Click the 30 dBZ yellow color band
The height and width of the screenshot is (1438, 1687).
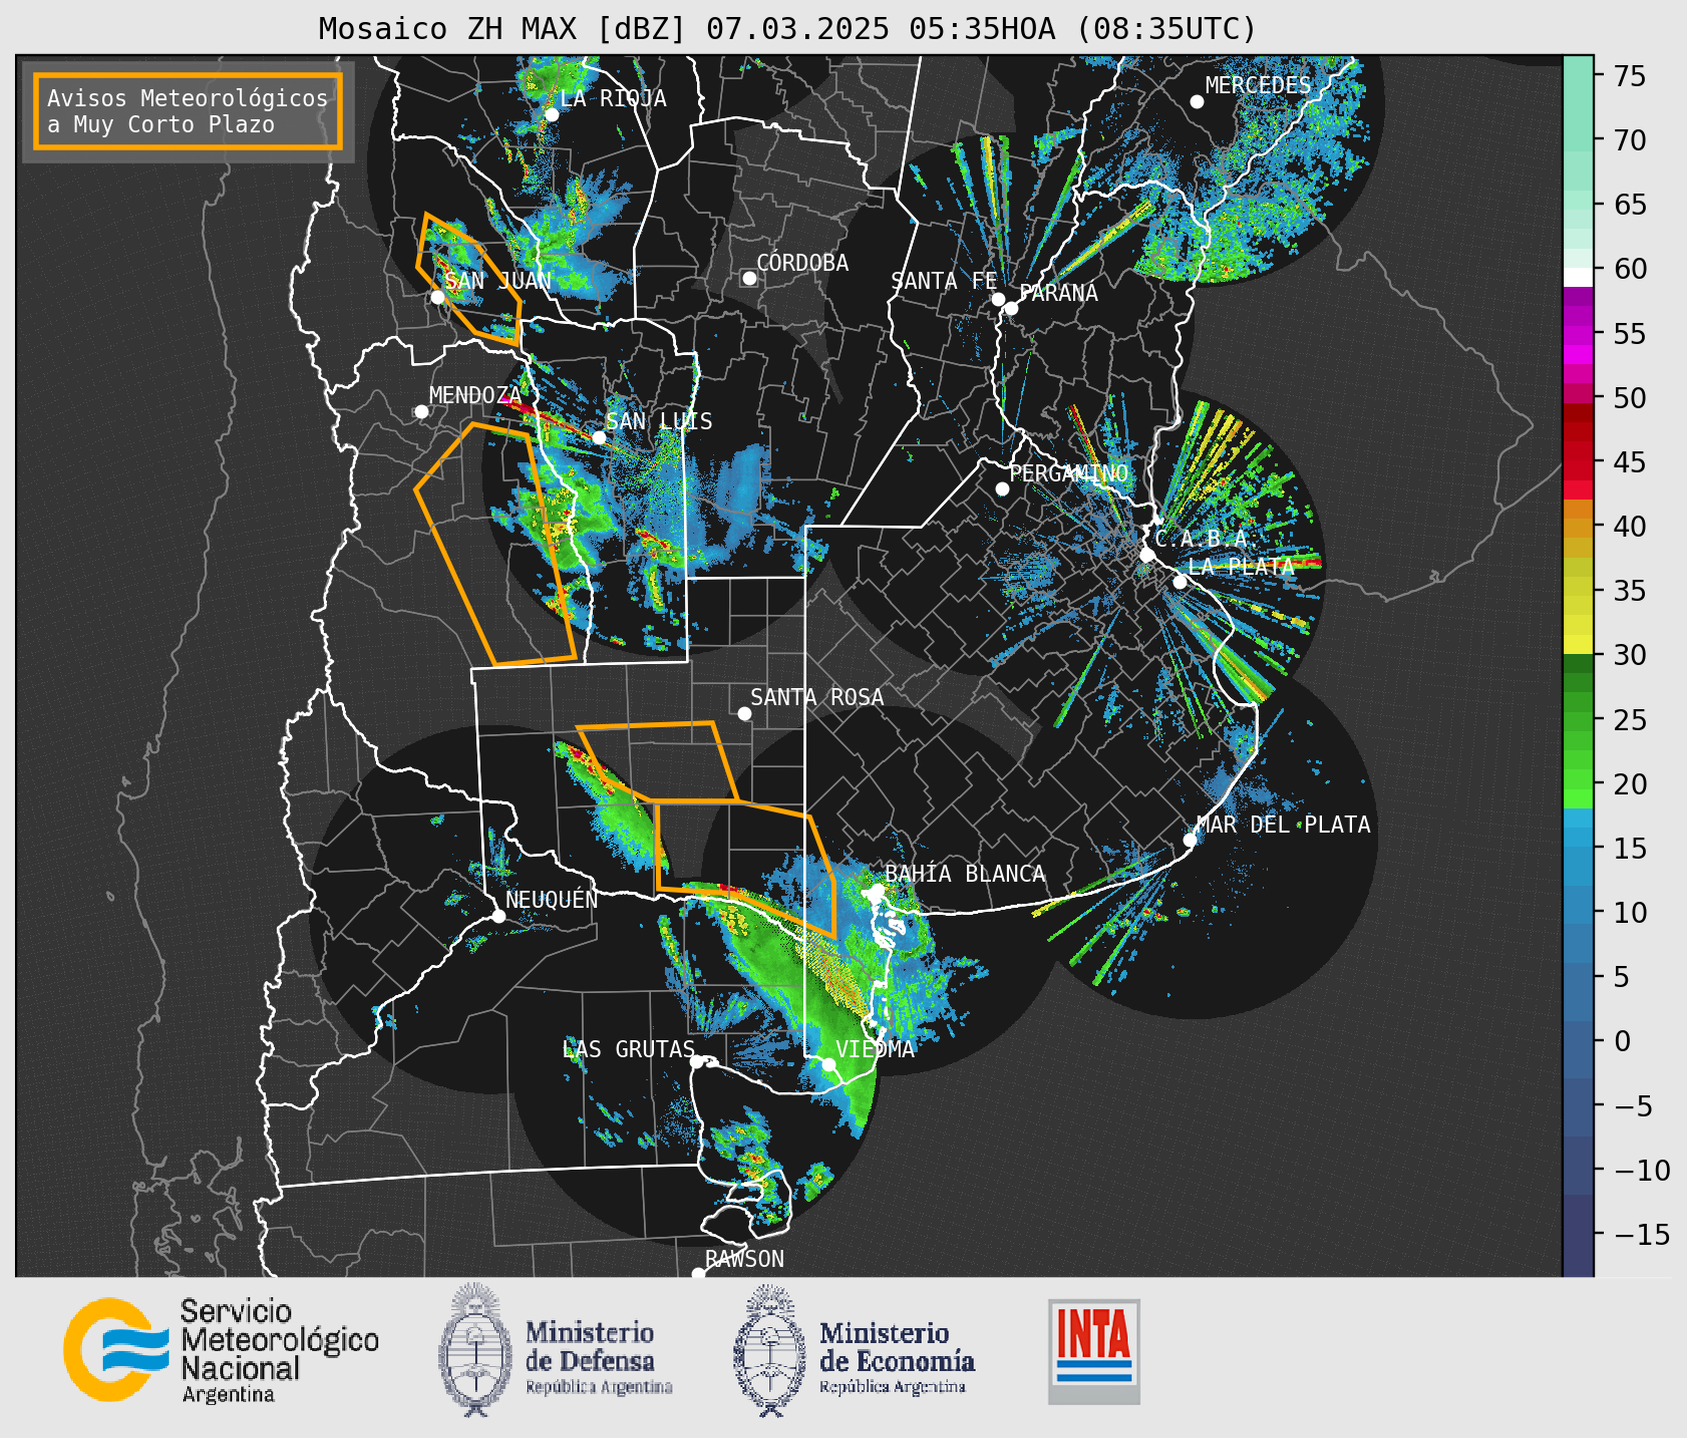point(1578,644)
